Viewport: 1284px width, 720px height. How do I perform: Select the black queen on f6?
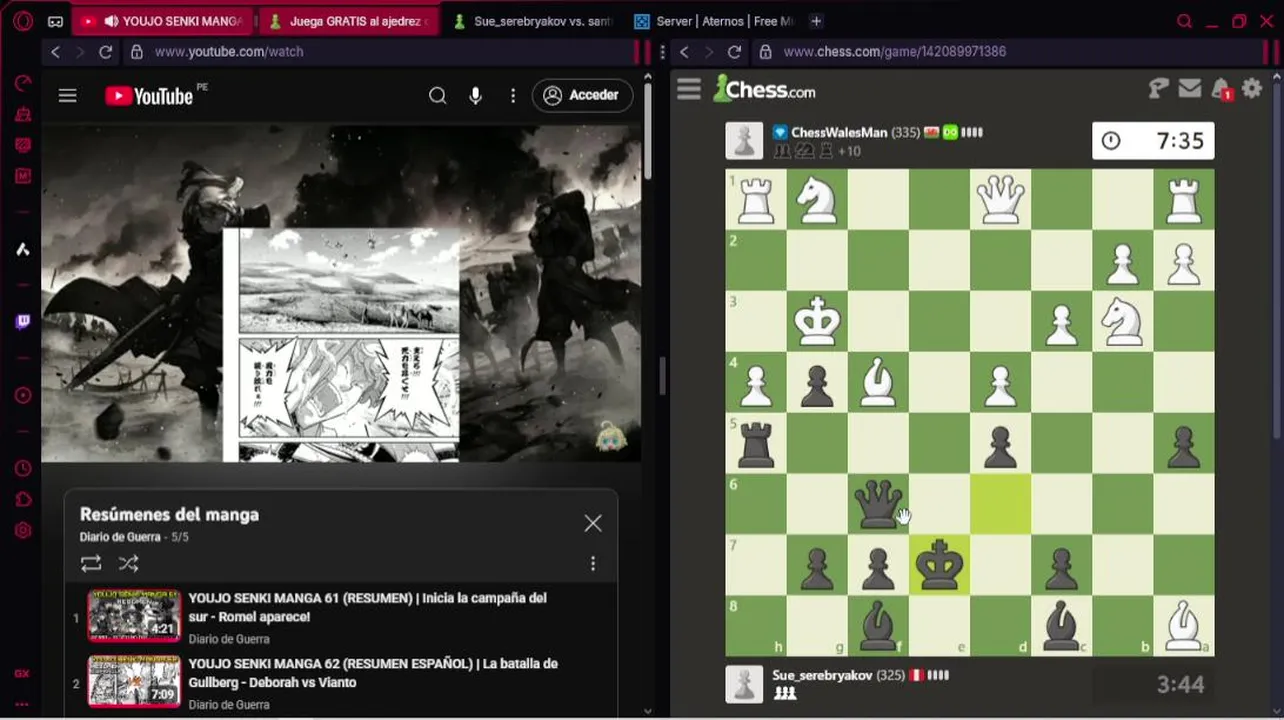(878, 504)
